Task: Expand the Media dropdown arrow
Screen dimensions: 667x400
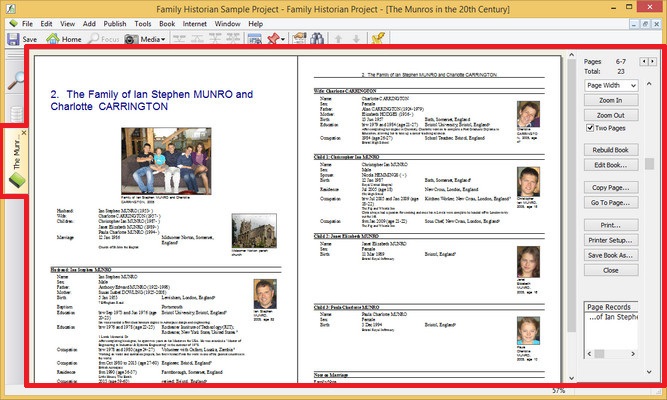Action: [163, 39]
